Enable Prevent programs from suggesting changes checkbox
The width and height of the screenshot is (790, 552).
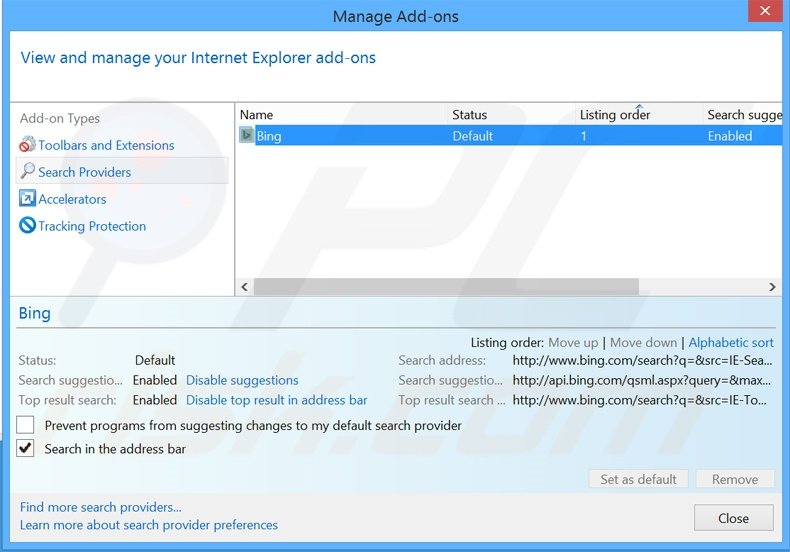[x=25, y=425]
